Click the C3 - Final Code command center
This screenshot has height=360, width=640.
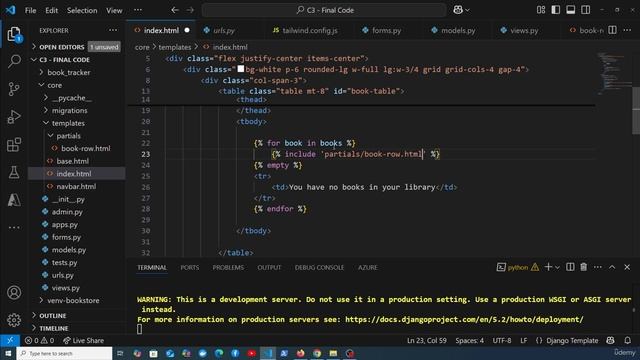[x=324, y=10]
